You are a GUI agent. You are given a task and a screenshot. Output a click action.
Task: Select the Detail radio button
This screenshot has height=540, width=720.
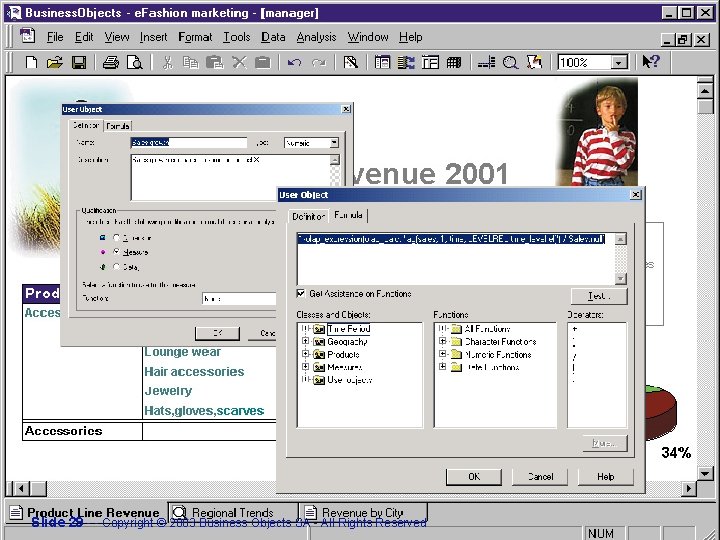pyautogui.click(x=116, y=266)
